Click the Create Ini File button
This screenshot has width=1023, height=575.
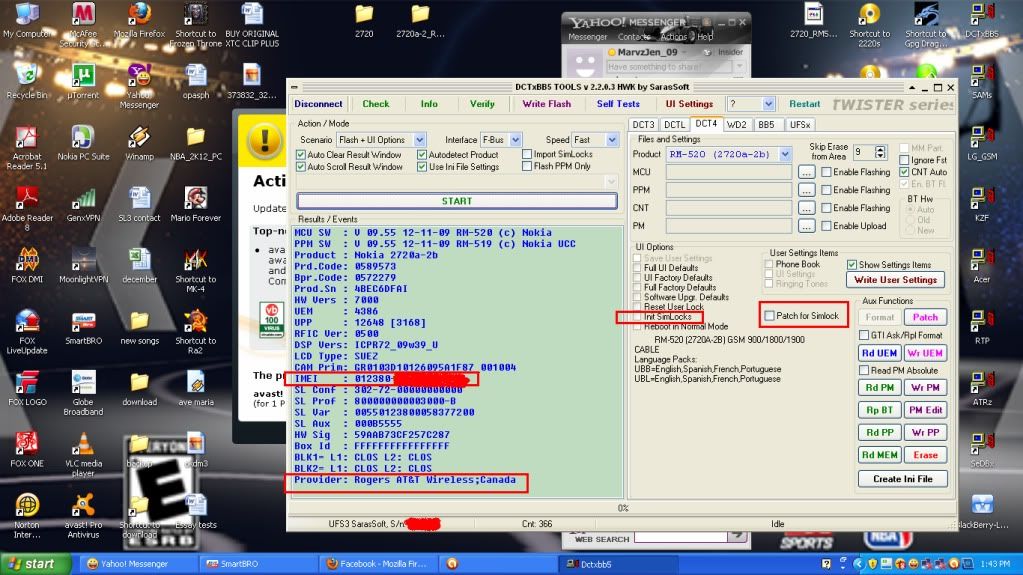902,478
